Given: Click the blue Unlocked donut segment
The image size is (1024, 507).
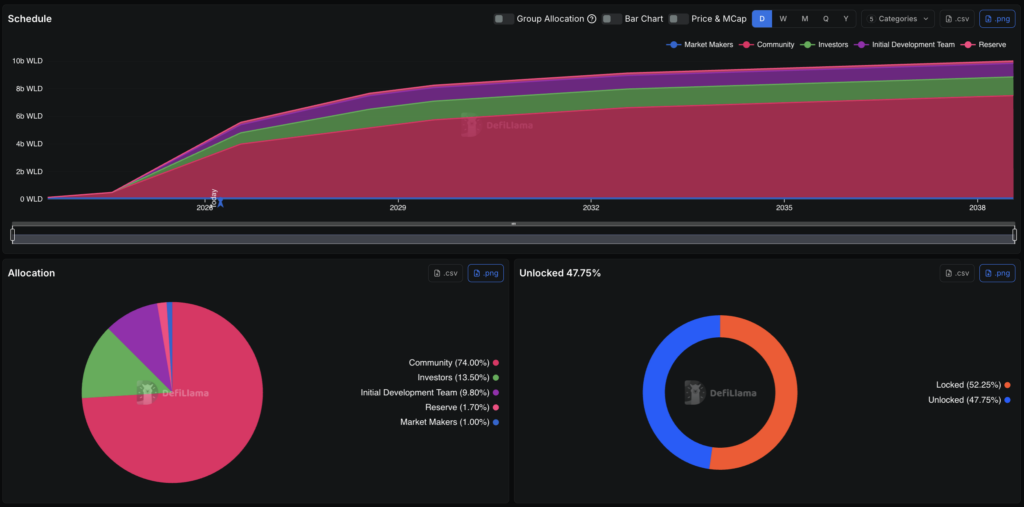Looking at the screenshot, I should [x=654, y=392].
